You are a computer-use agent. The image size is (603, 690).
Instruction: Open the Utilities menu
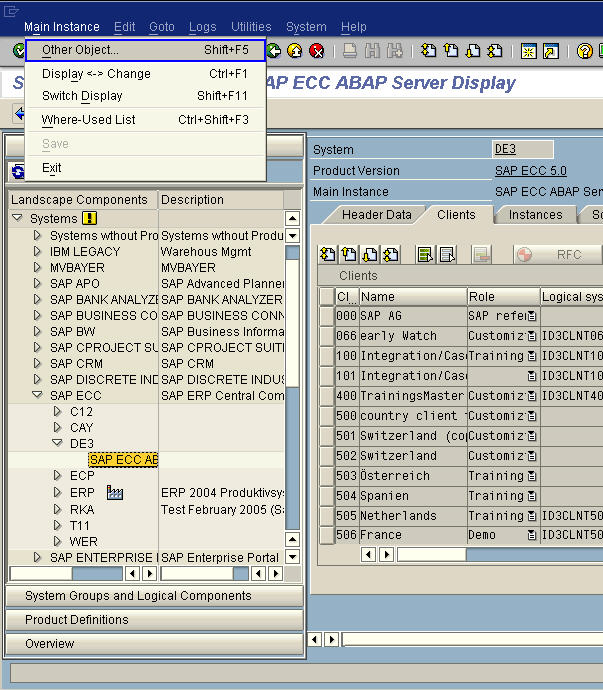[251, 27]
